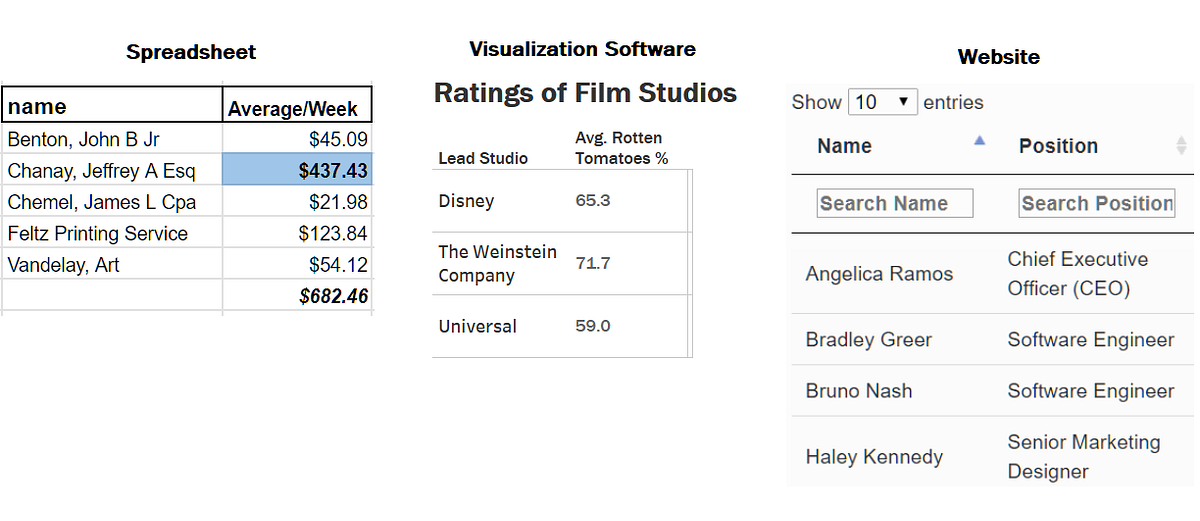This screenshot has width=1200, height=521.
Task: Click the Average/Week header cell
Action: point(297,106)
